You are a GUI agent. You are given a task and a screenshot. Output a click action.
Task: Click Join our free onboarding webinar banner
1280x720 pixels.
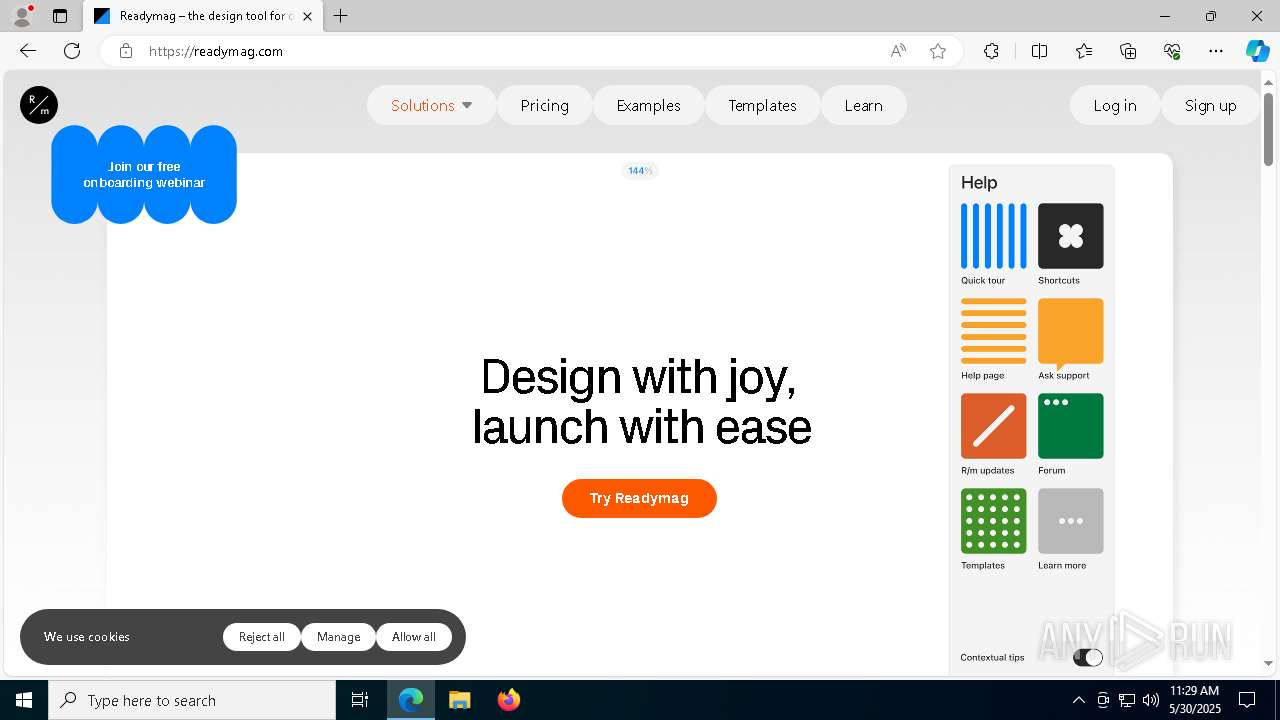point(144,174)
